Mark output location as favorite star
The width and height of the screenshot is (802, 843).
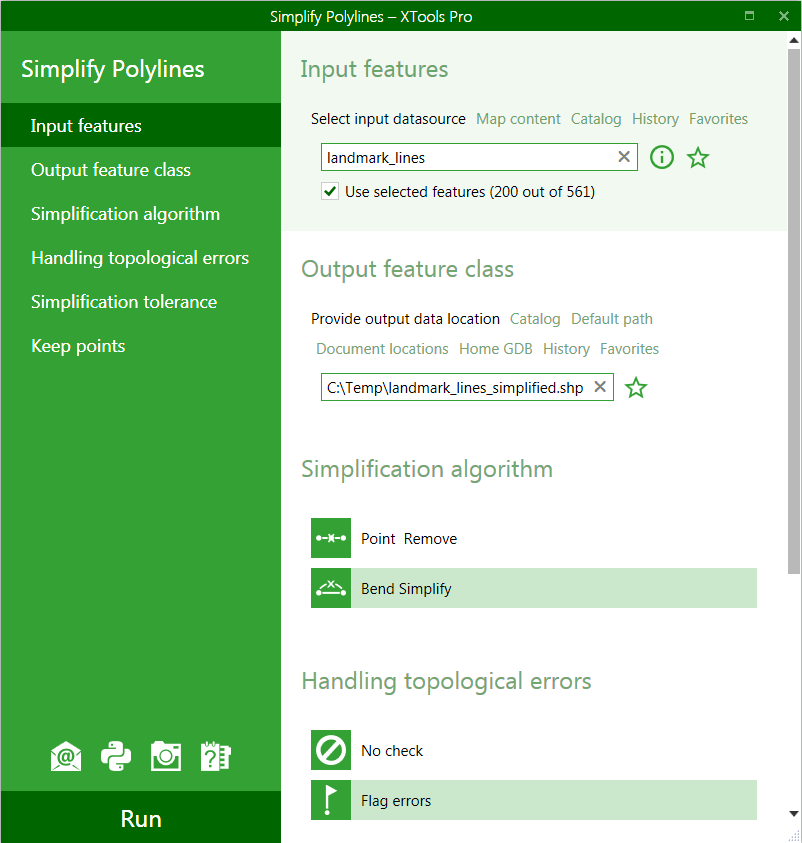point(636,388)
